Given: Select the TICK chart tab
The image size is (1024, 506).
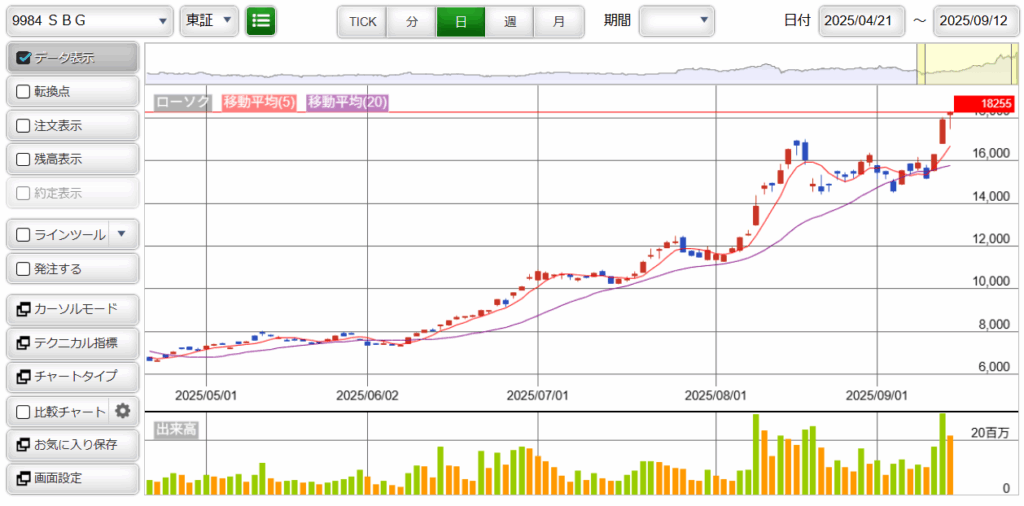Looking at the screenshot, I should [x=362, y=22].
